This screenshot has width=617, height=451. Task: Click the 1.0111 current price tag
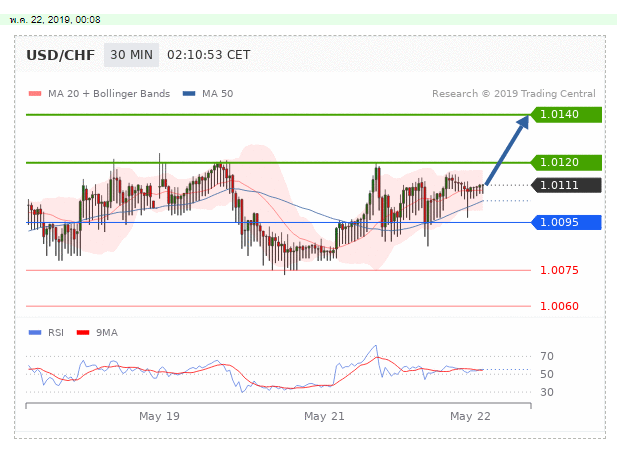pos(566,185)
